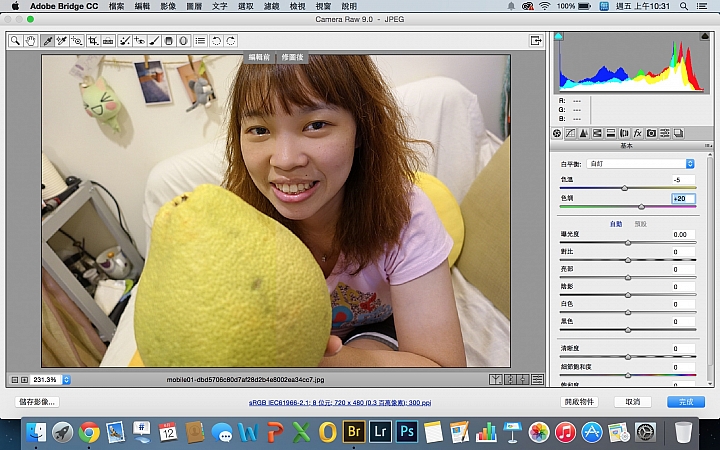The width and height of the screenshot is (720, 450).
Task: Open the Snapshots panel tab
Action: point(678,133)
